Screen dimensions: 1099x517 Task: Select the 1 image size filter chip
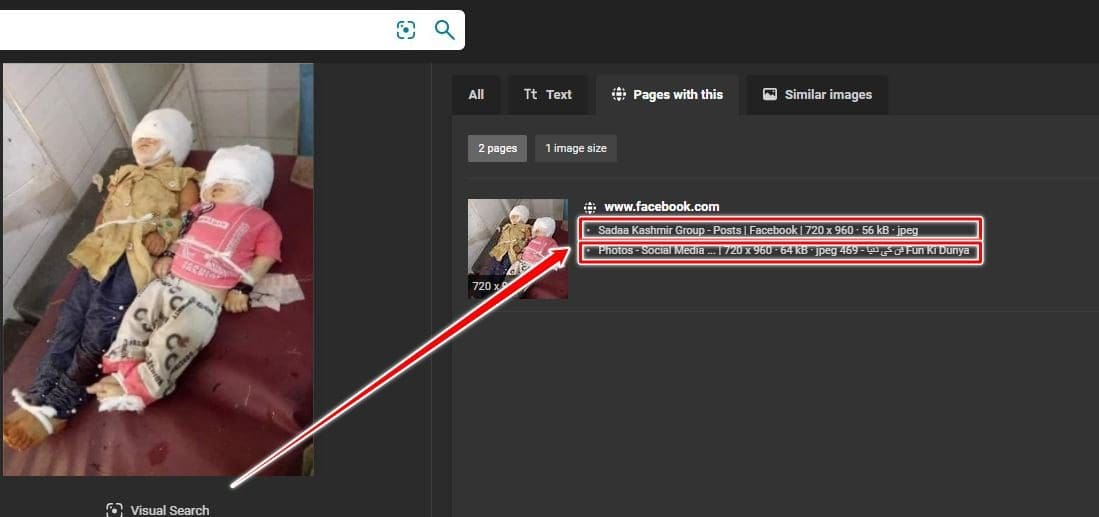click(x=575, y=149)
